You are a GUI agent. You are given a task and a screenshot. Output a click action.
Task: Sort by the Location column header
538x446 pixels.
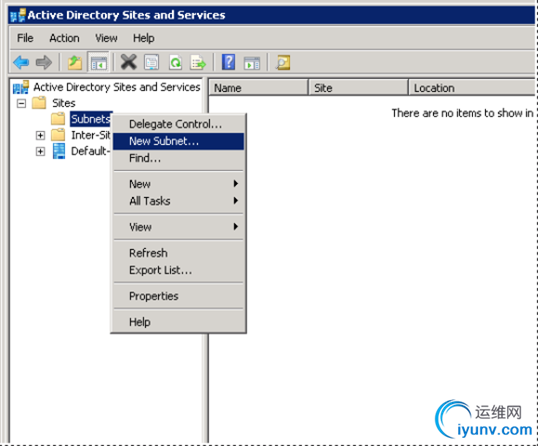(472, 88)
